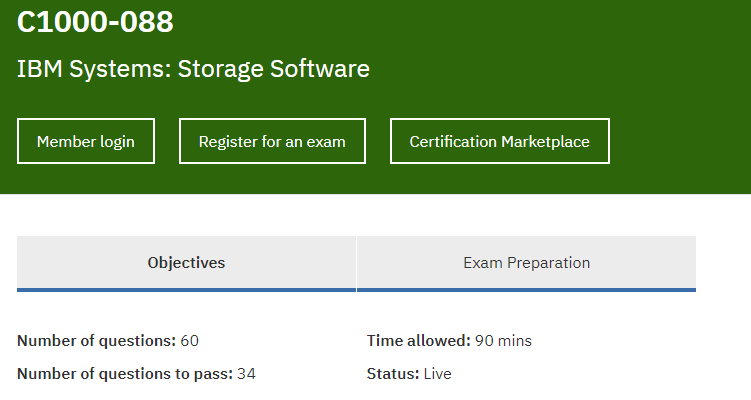Select the Number of questions to pass: 34 text
This screenshot has width=751, height=400.
pyautogui.click(x=136, y=374)
